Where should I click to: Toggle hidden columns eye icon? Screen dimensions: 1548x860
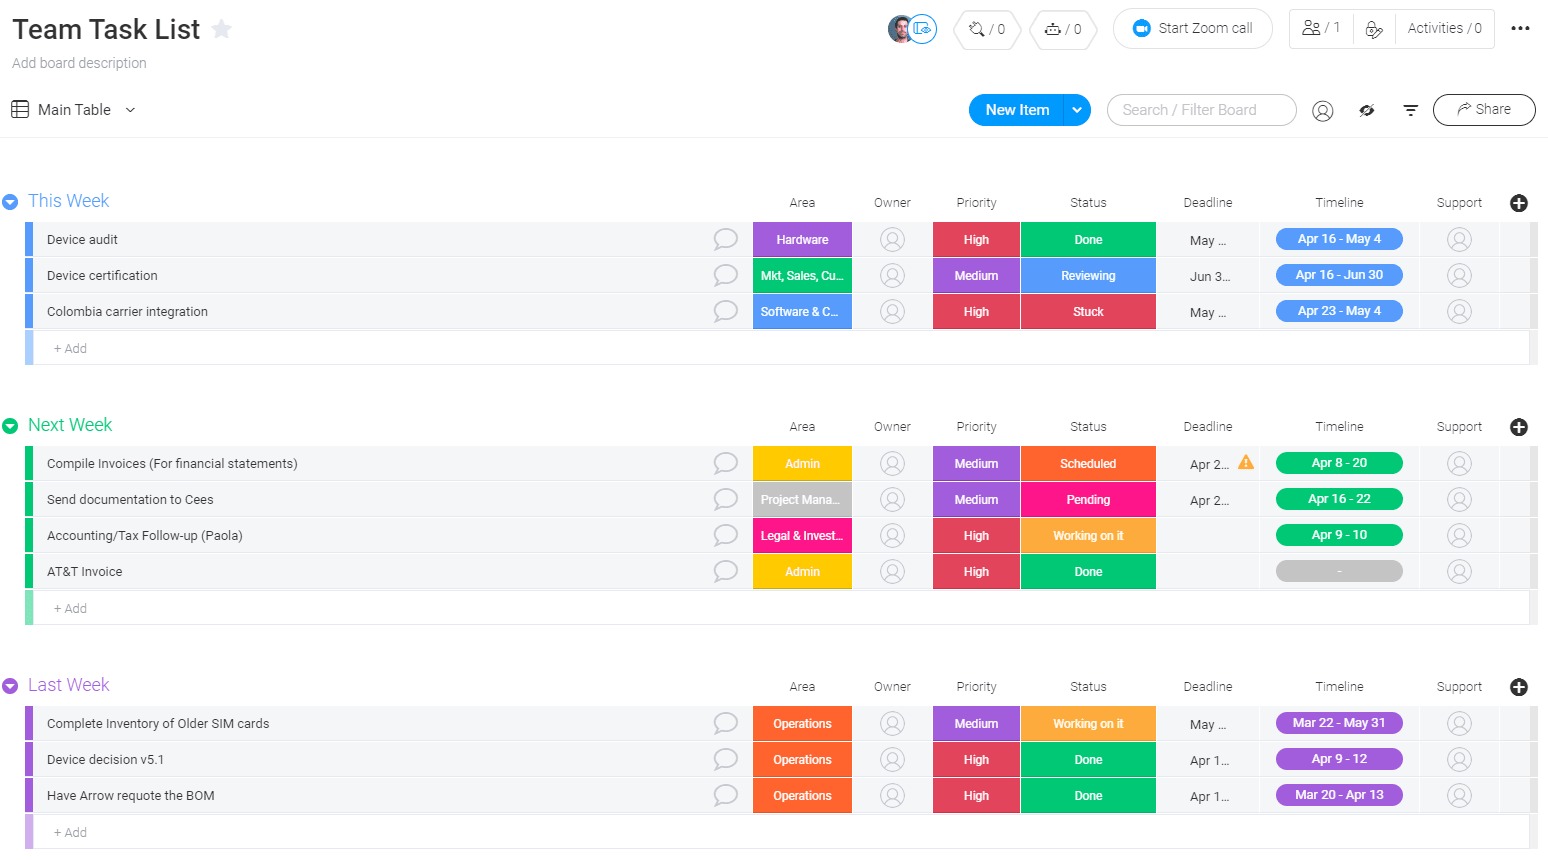(1366, 111)
